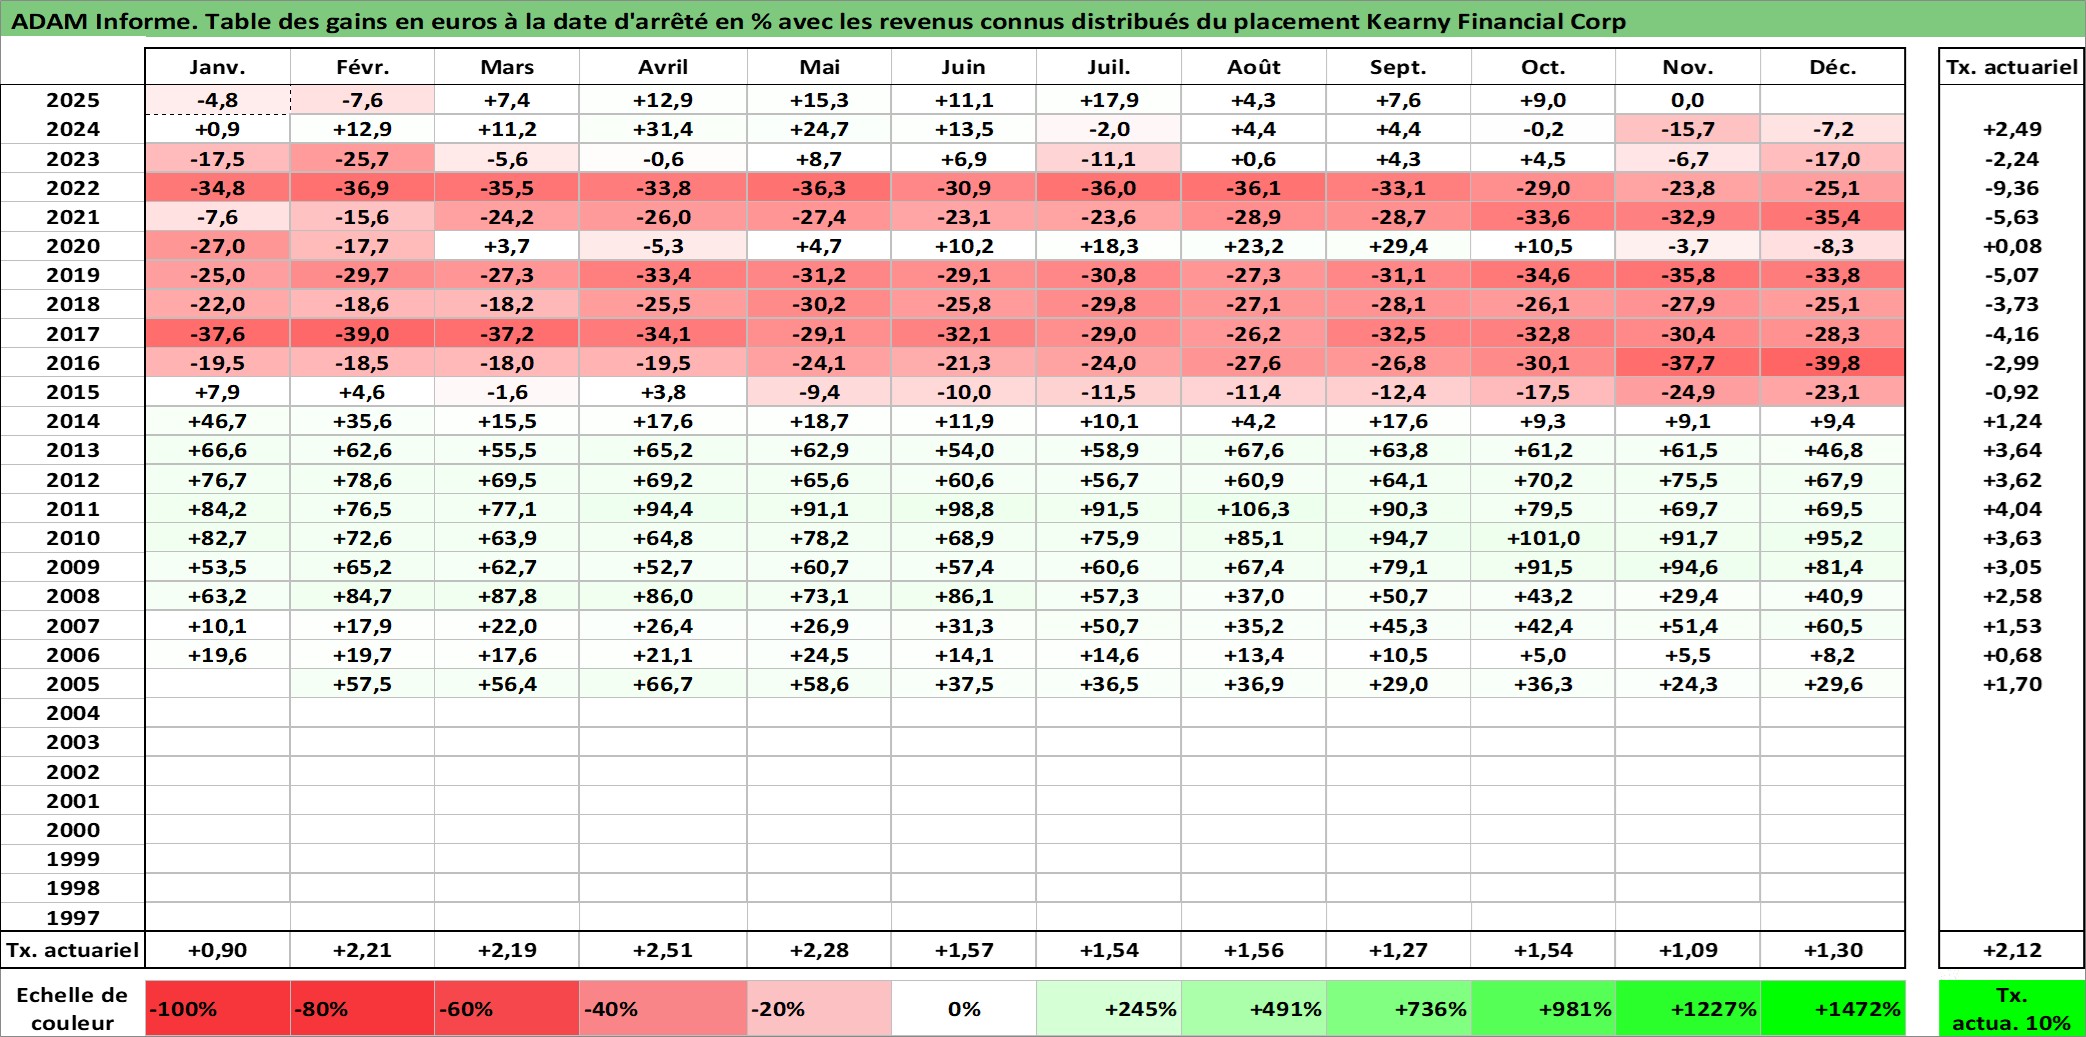
Task: Click the 'Janv.' column header
Action: coord(217,67)
